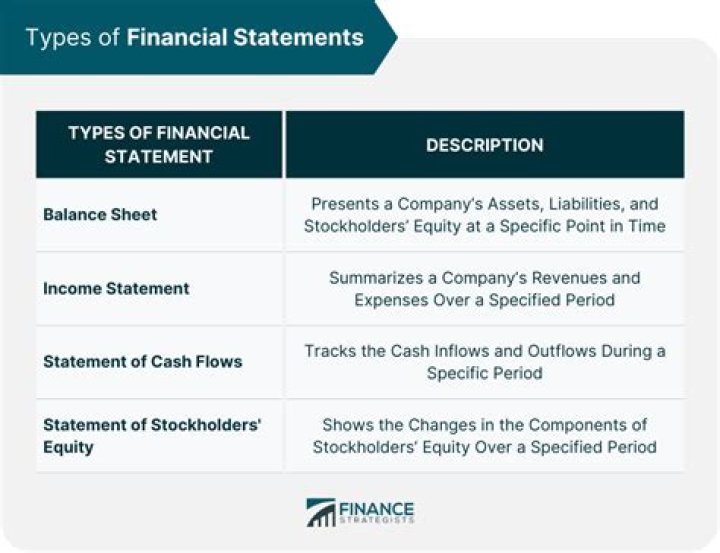Click the bold 'Financial Statements' title words
Viewport: 720px width, 553px height.
(x=245, y=38)
